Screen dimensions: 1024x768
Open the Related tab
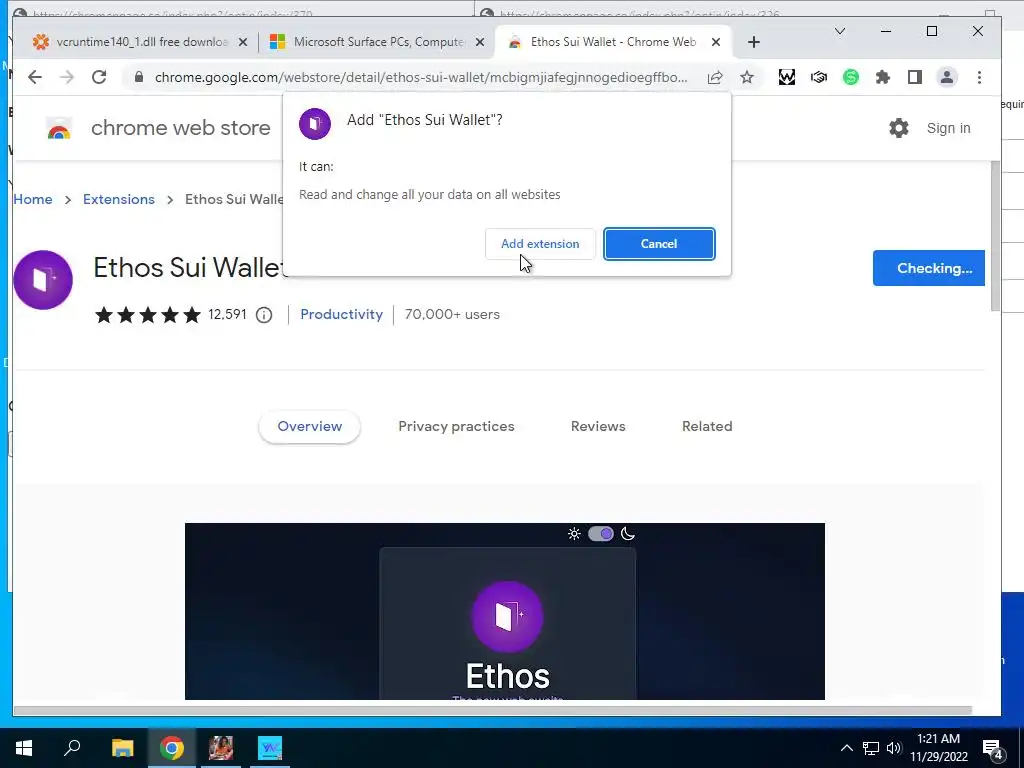tap(707, 426)
